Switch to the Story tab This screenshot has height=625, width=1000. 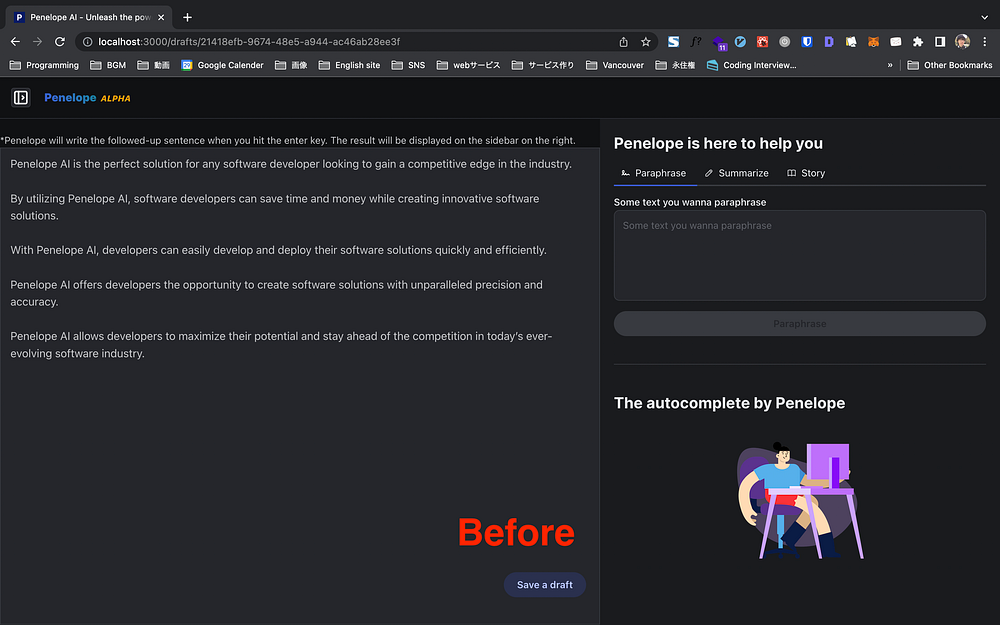click(806, 173)
